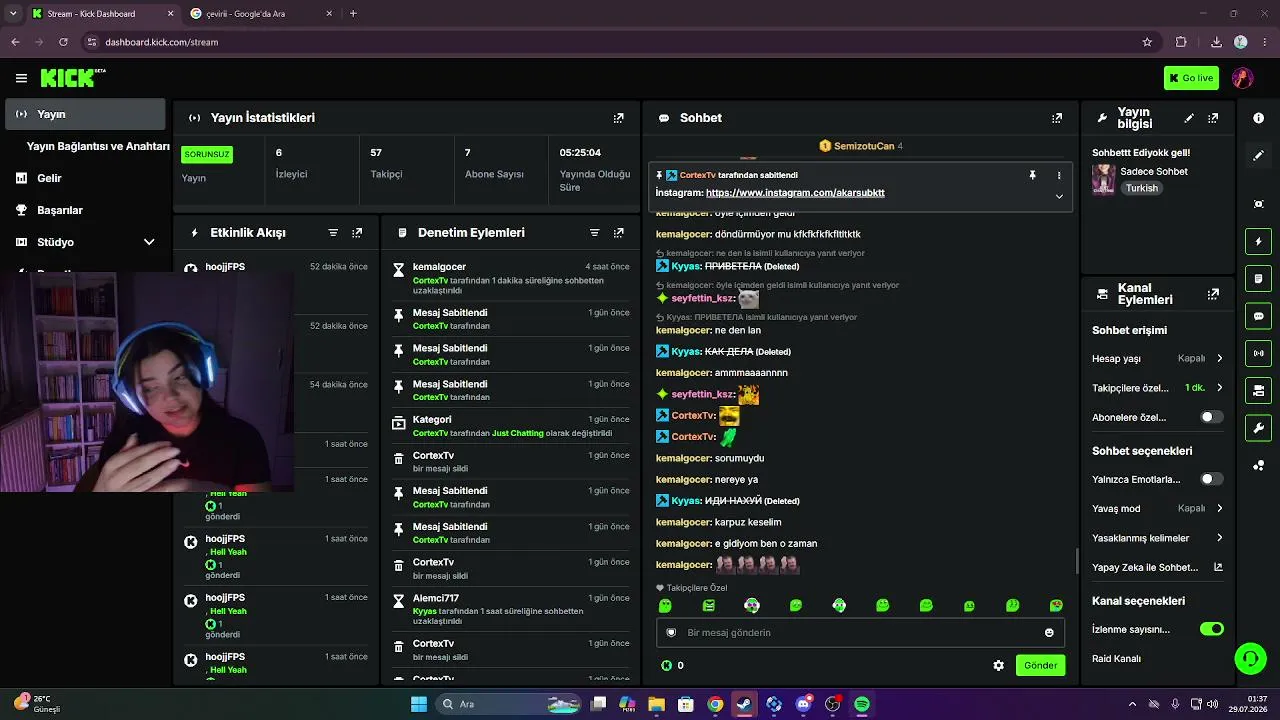
Task: Click the Kategori moderation entry
Action: coord(511,426)
